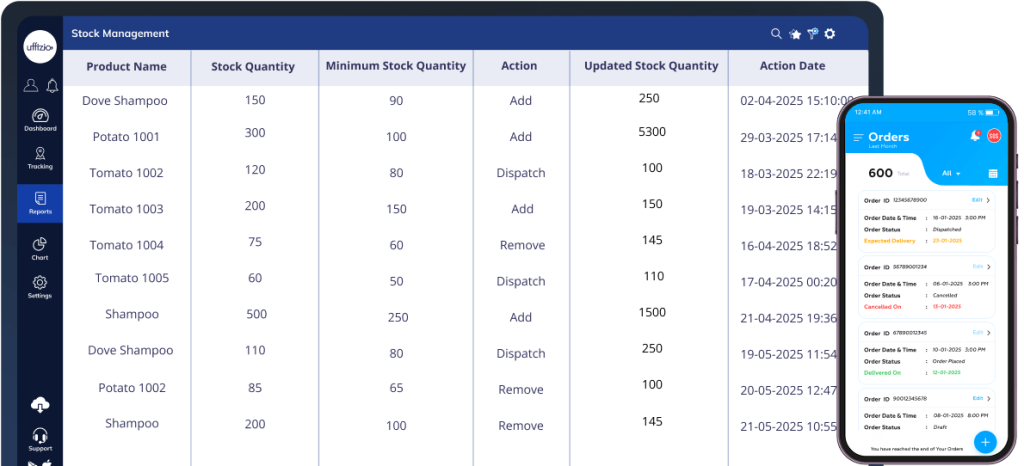1024x466 pixels.
Task: Expand order 56789001234 chevron arrow
Action: point(988,267)
